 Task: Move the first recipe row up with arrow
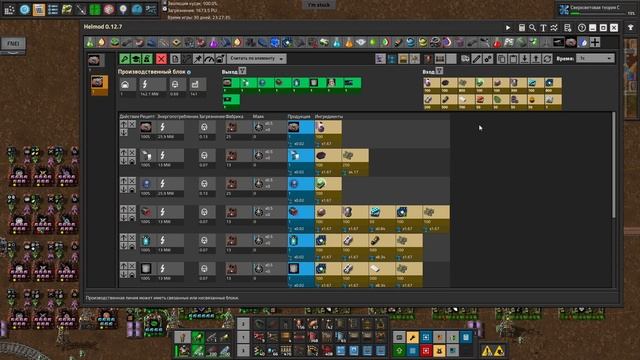coord(124,124)
